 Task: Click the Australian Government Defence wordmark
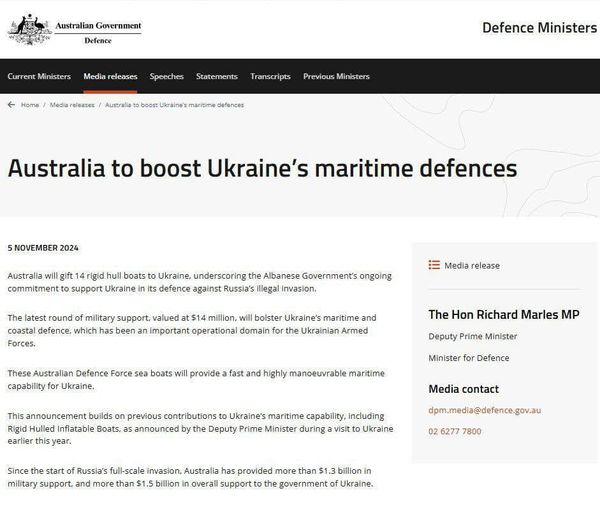pos(98,33)
